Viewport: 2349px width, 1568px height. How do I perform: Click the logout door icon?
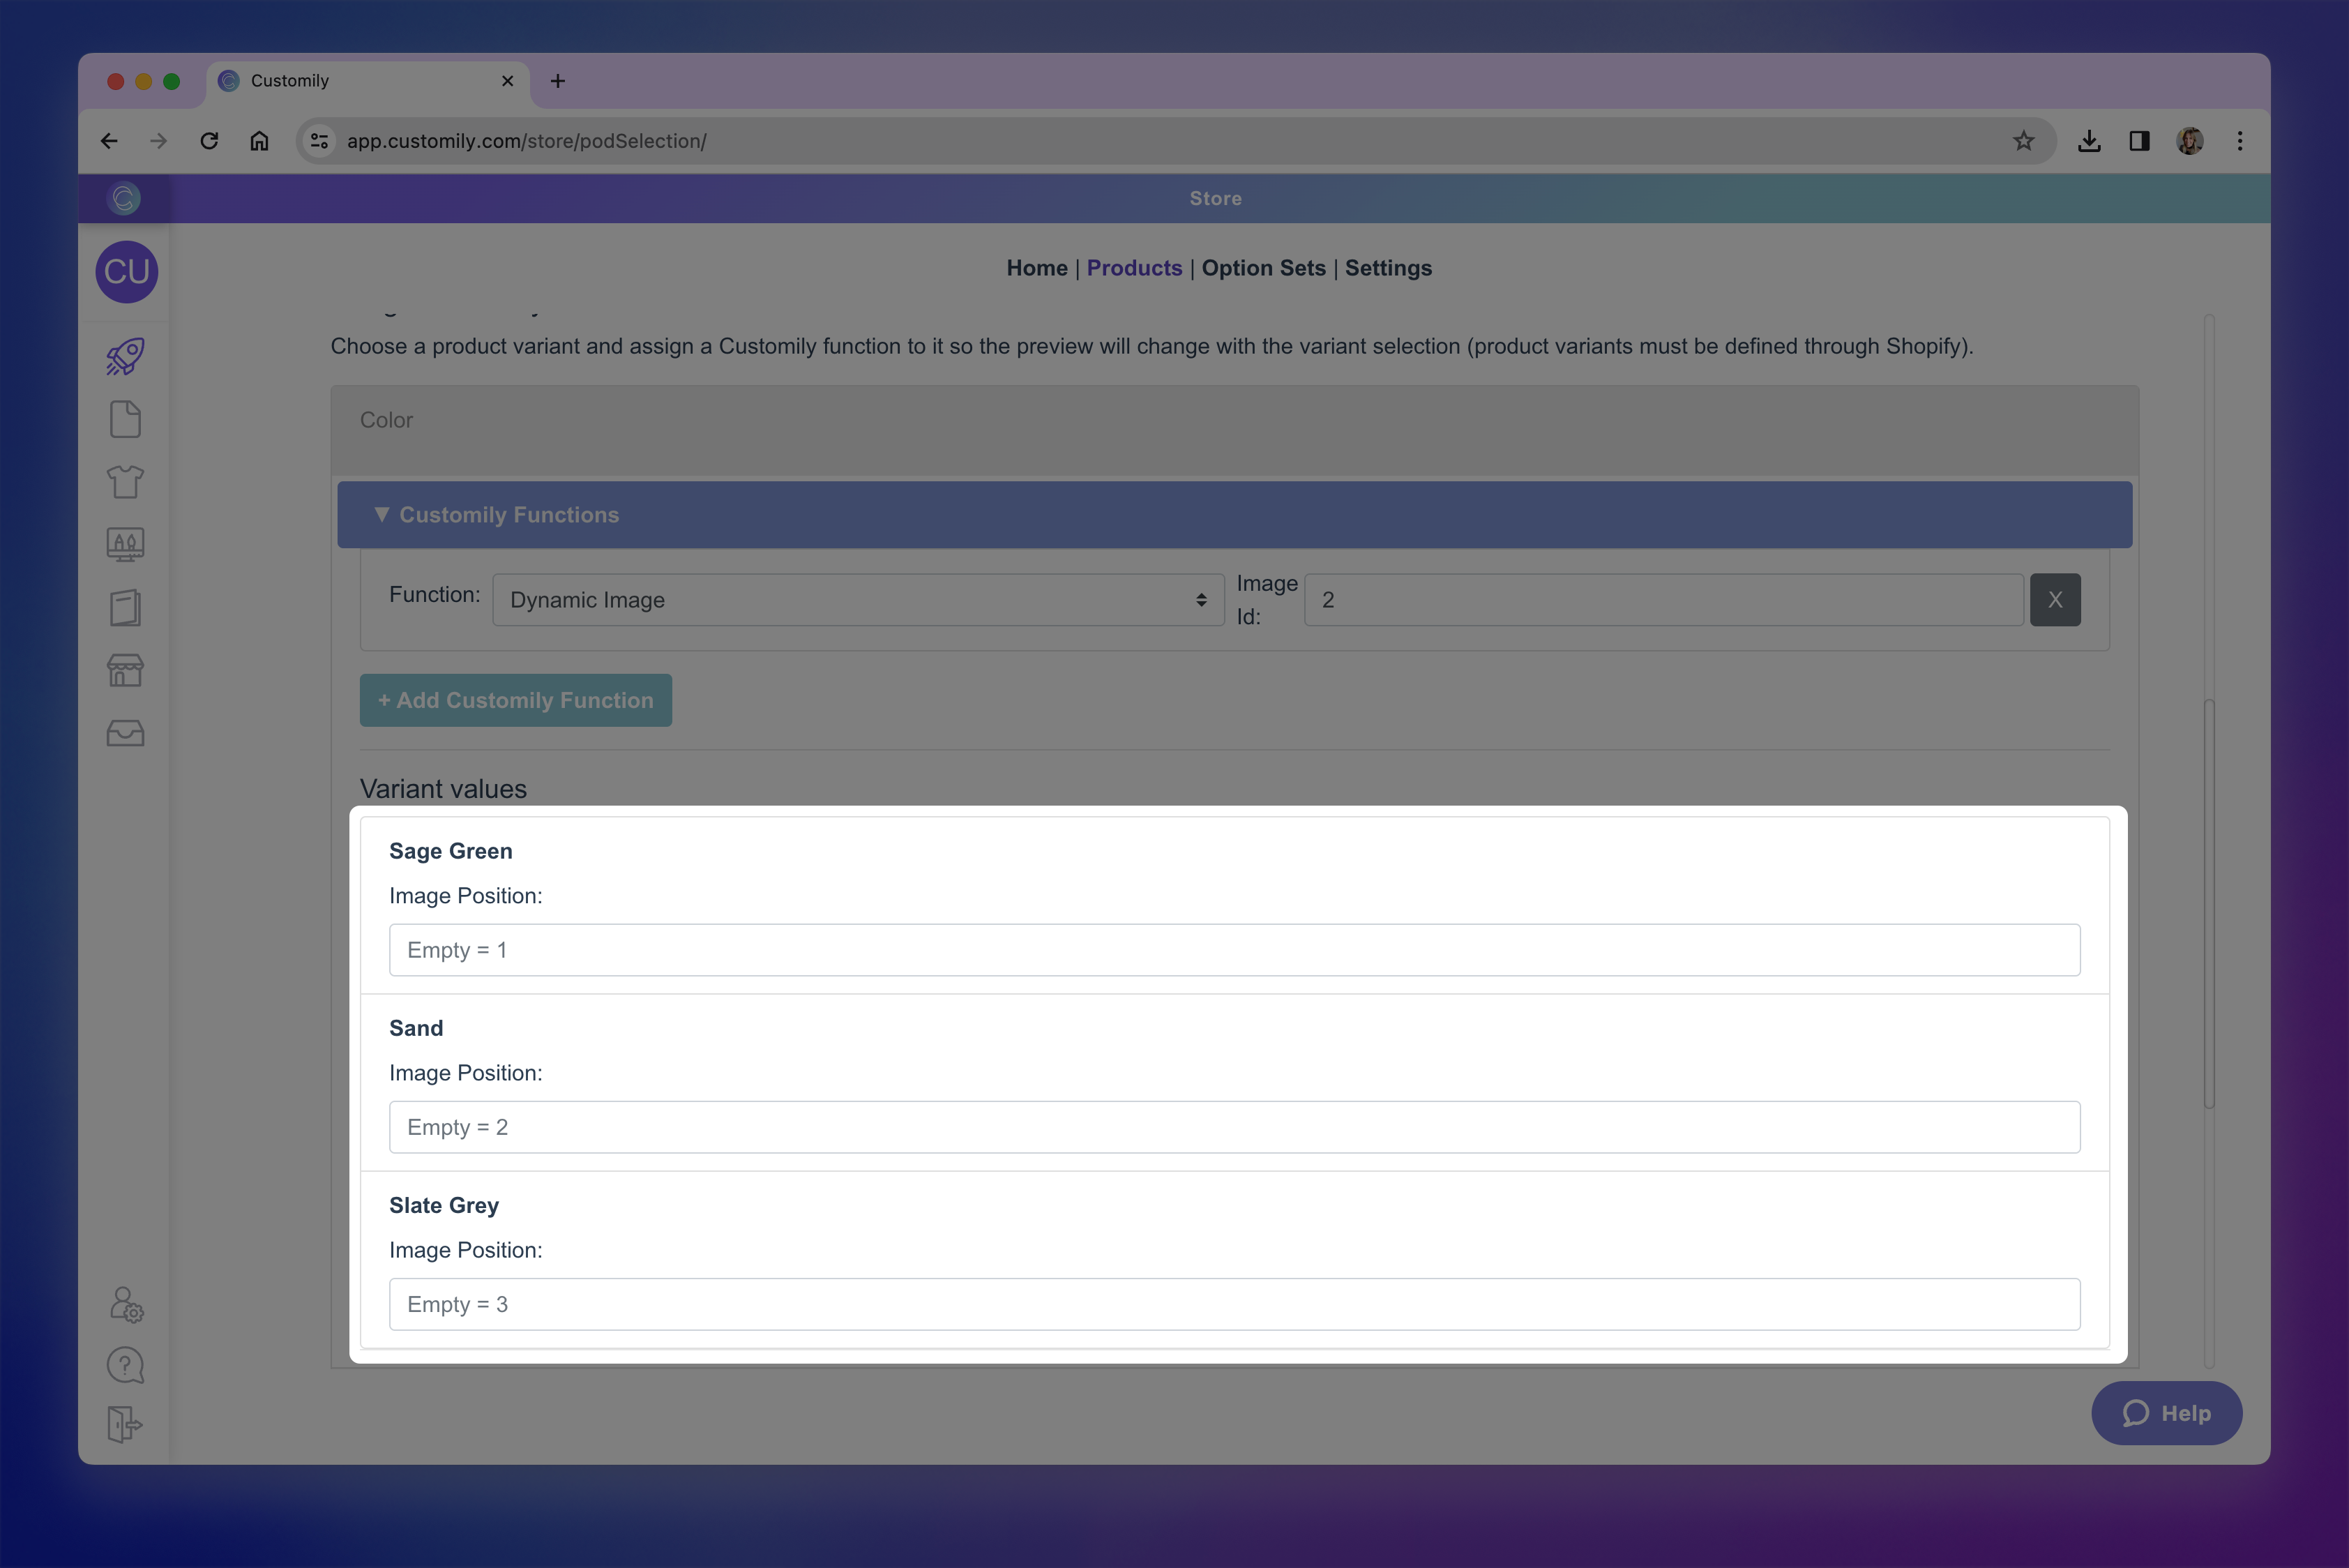click(x=125, y=1424)
